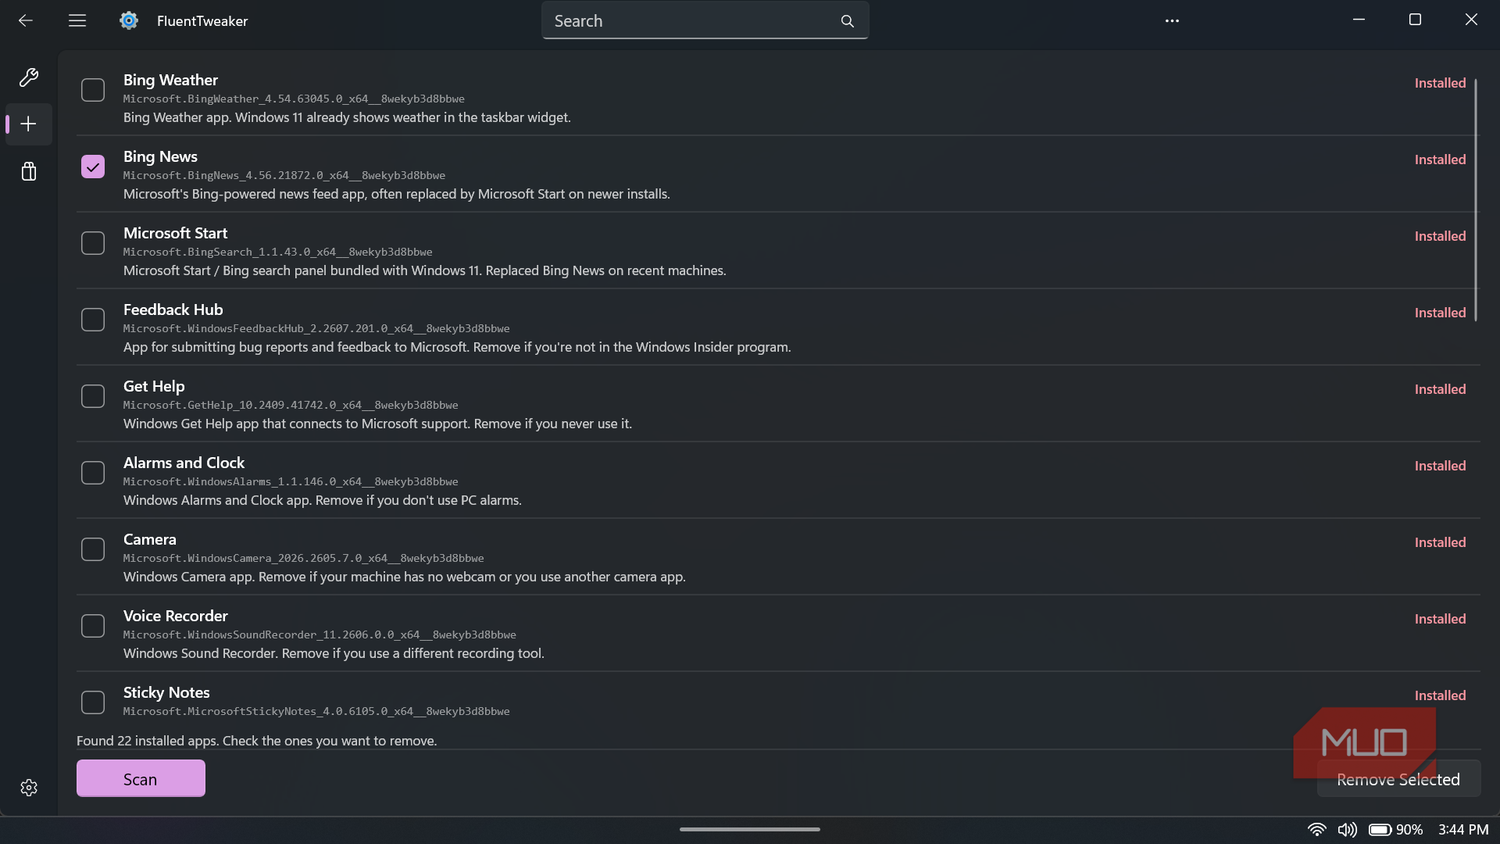Select the Camera title
1500x844 pixels.
click(150, 539)
